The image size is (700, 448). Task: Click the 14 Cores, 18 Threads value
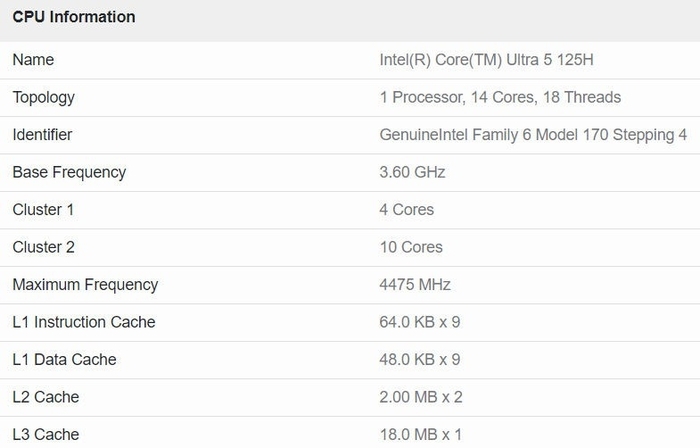[x=500, y=97]
